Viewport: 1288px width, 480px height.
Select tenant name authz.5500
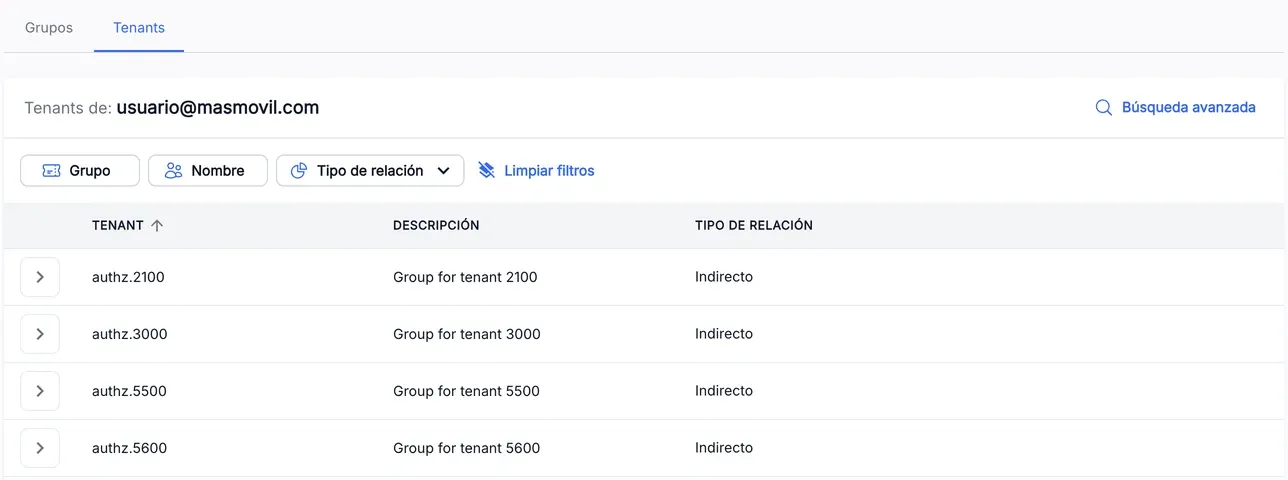click(129, 391)
